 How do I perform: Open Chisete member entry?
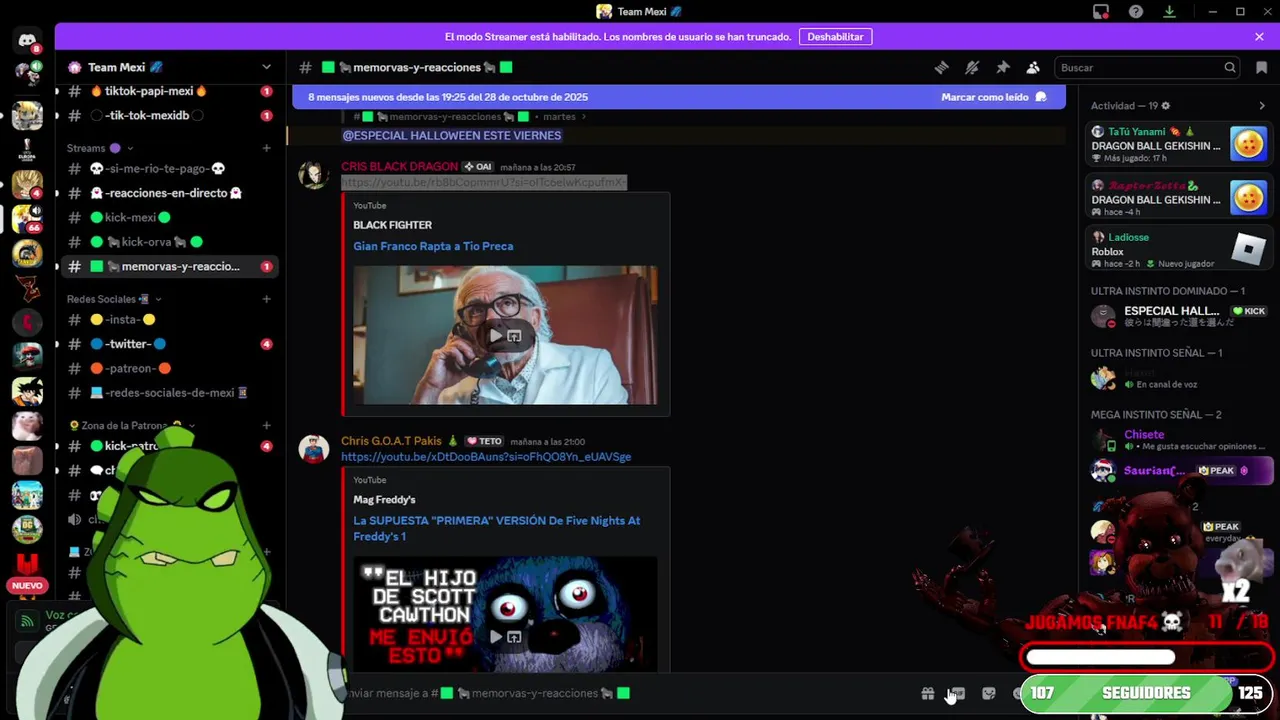[x=1178, y=440]
